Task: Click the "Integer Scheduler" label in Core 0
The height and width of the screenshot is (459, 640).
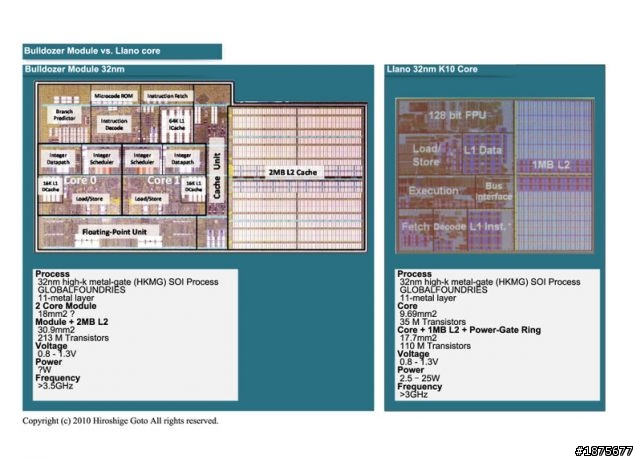Action: click(102, 159)
